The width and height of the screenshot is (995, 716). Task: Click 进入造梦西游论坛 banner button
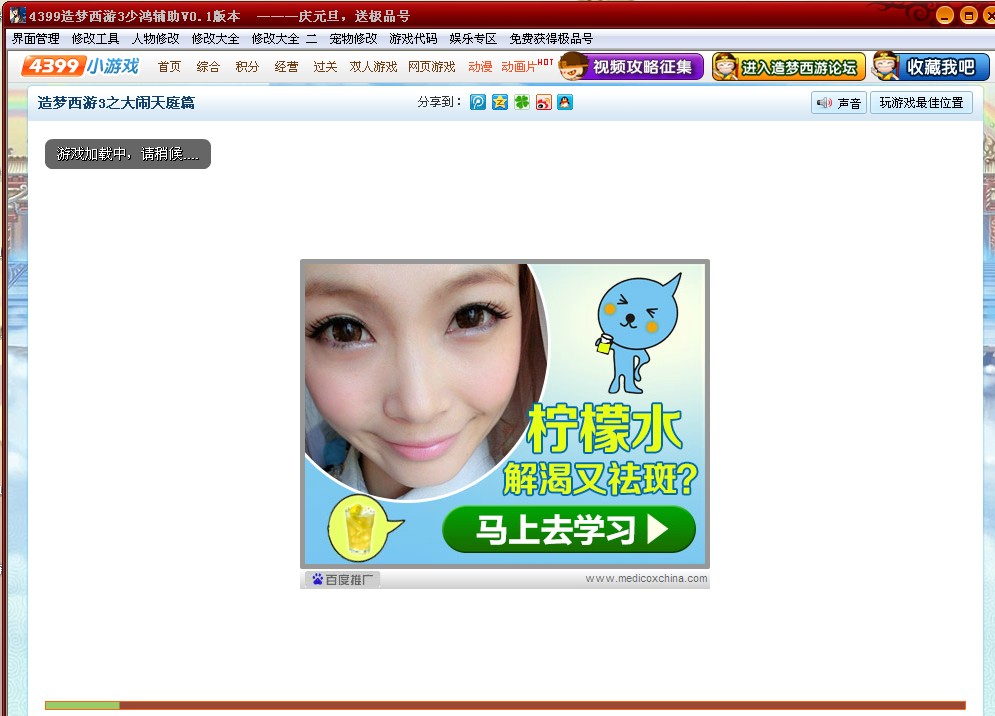[789, 67]
